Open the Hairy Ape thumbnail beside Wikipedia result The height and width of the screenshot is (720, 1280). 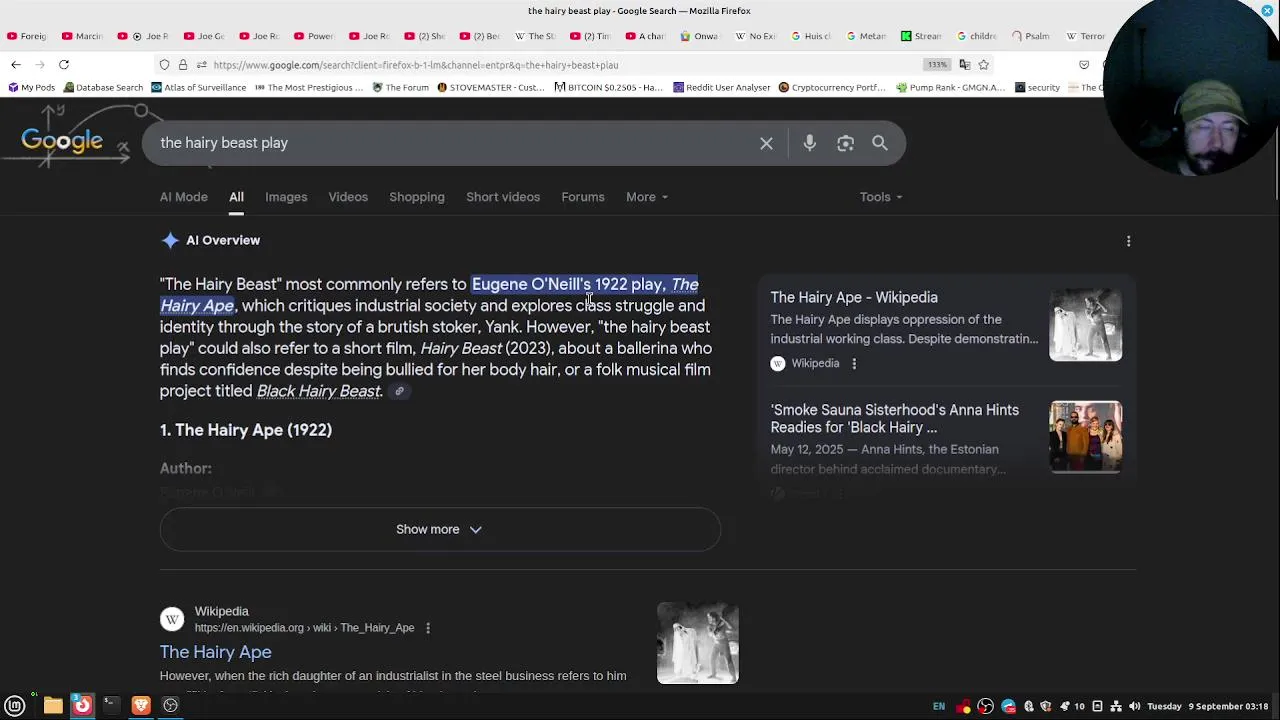pyautogui.click(x=698, y=643)
